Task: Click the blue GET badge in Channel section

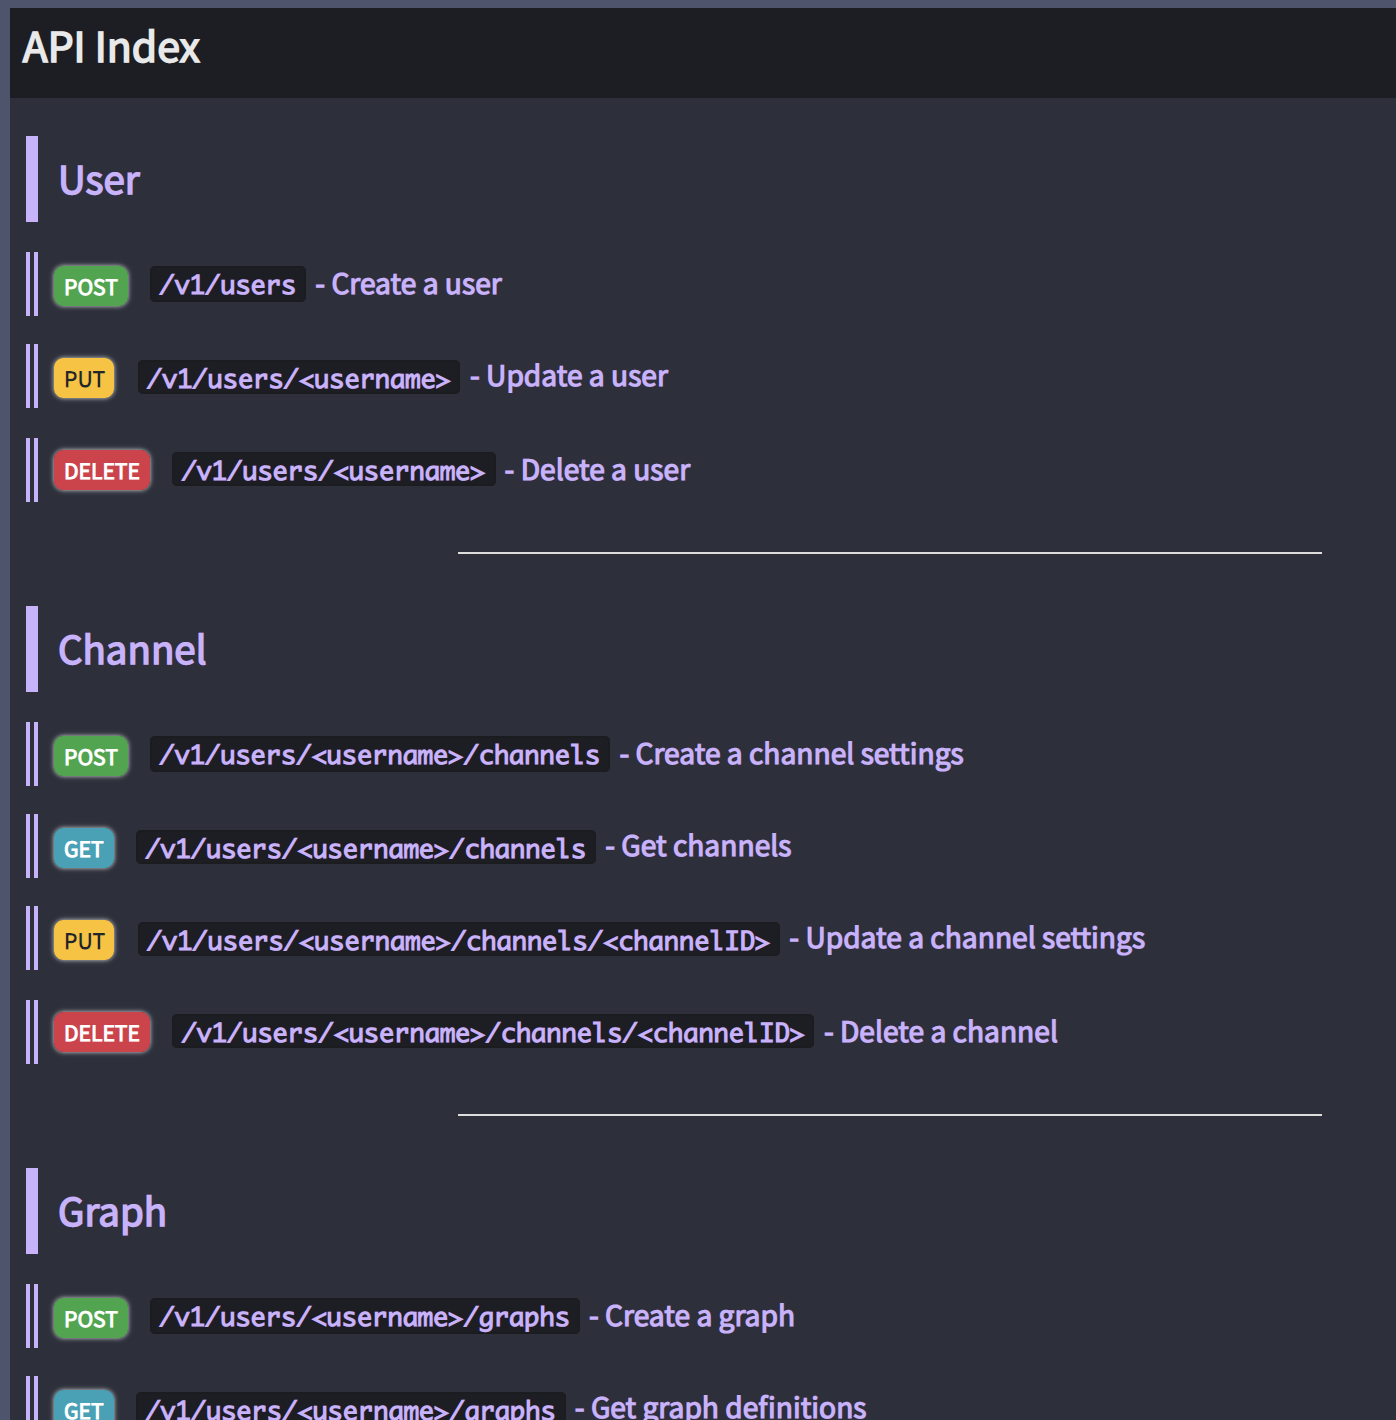Action: [x=84, y=849]
